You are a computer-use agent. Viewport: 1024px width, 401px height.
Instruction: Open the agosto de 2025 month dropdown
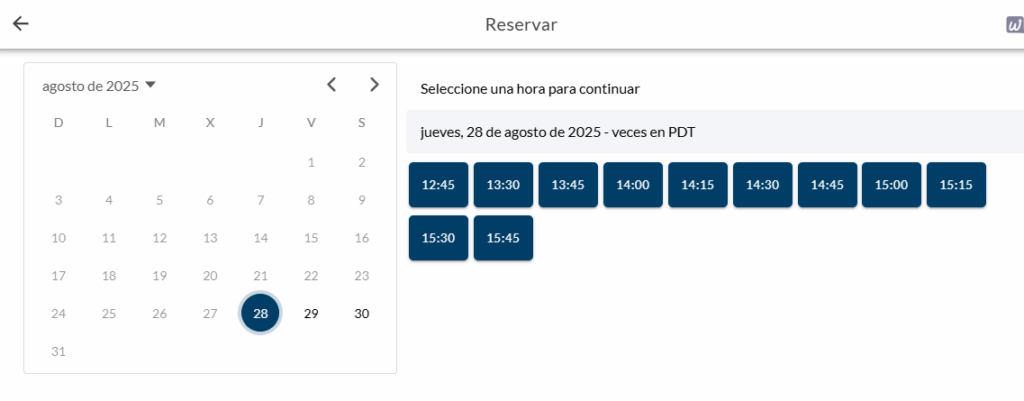99,86
